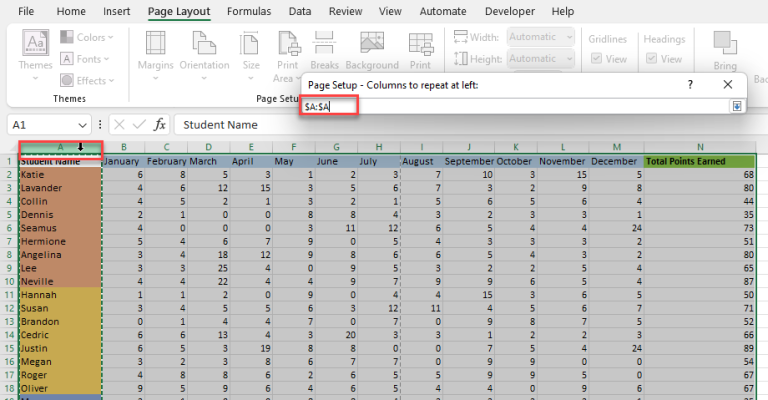This screenshot has height=400, width=768.
Task: Expand the Fonts theme dropdown
Action: pos(87,59)
